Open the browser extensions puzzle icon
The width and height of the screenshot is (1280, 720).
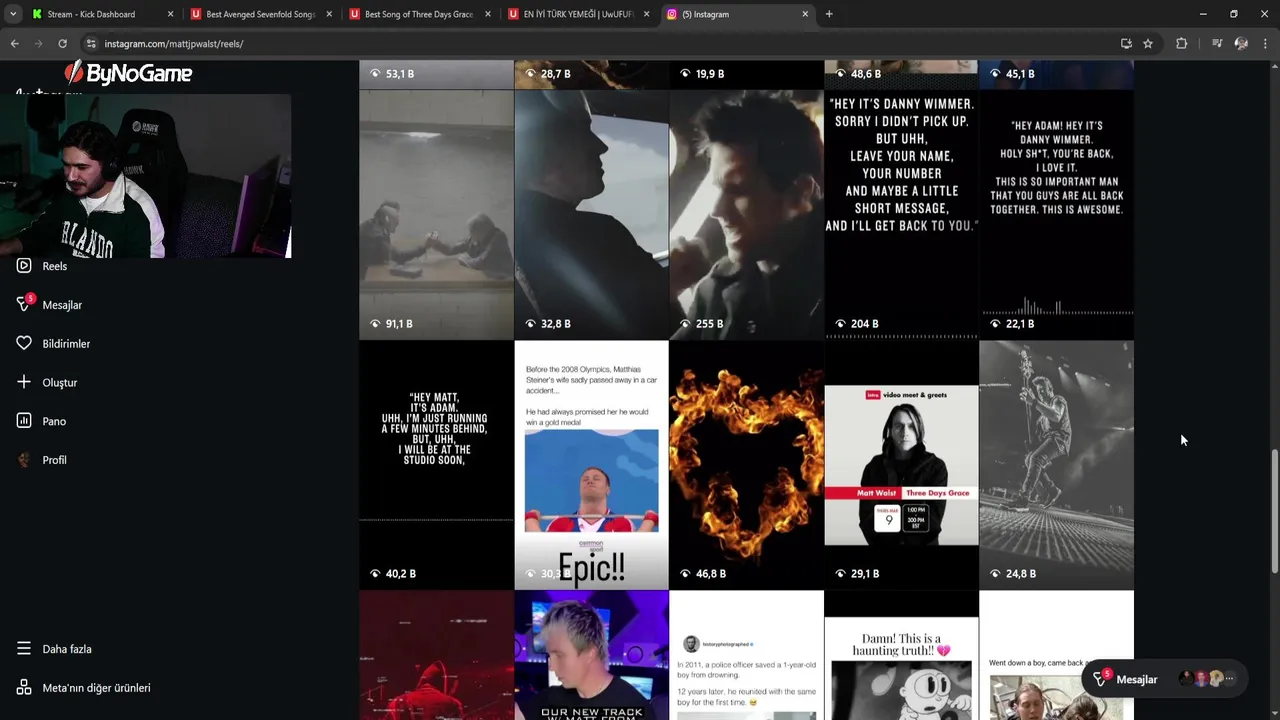1181,44
